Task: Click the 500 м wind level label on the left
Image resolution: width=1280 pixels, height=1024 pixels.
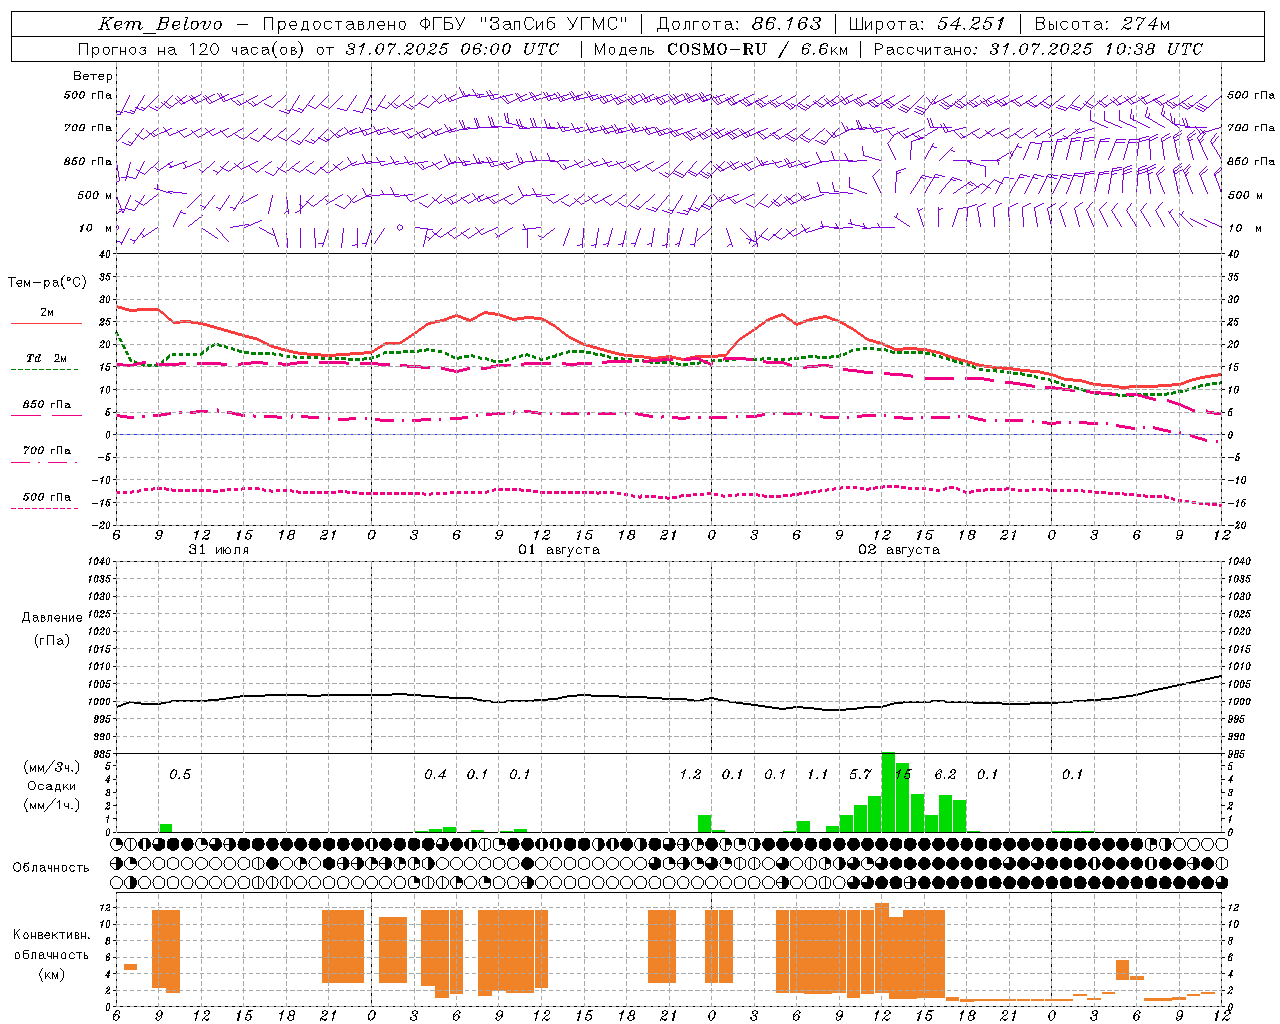Action: [x=95, y=195]
